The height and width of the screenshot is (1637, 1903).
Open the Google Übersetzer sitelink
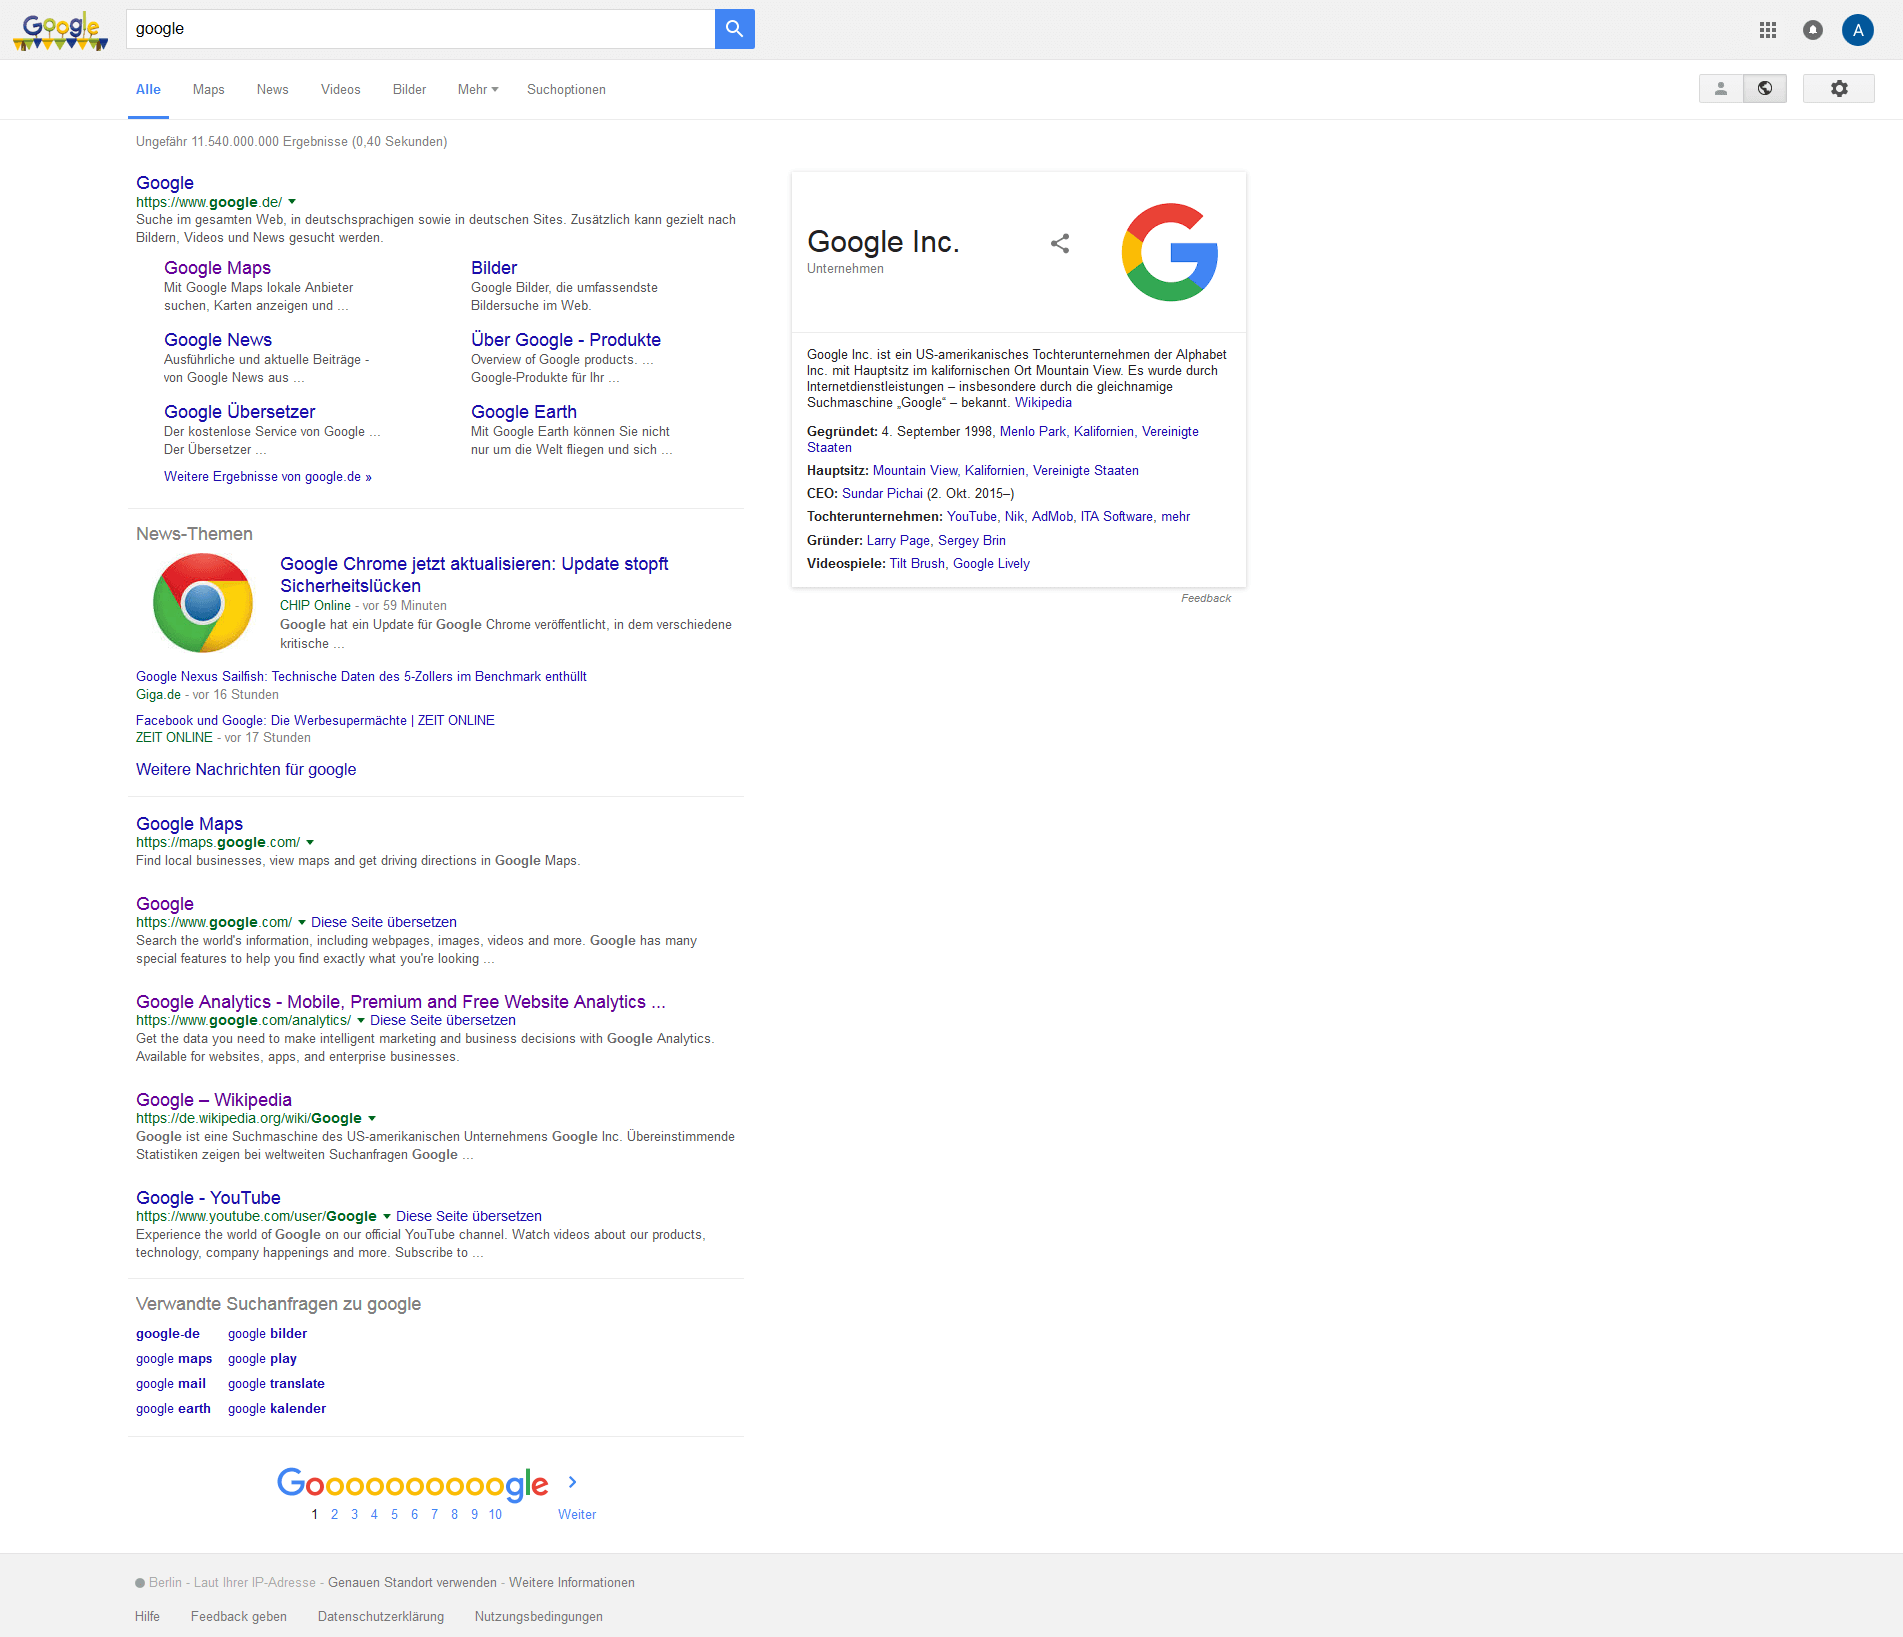pyautogui.click(x=240, y=412)
